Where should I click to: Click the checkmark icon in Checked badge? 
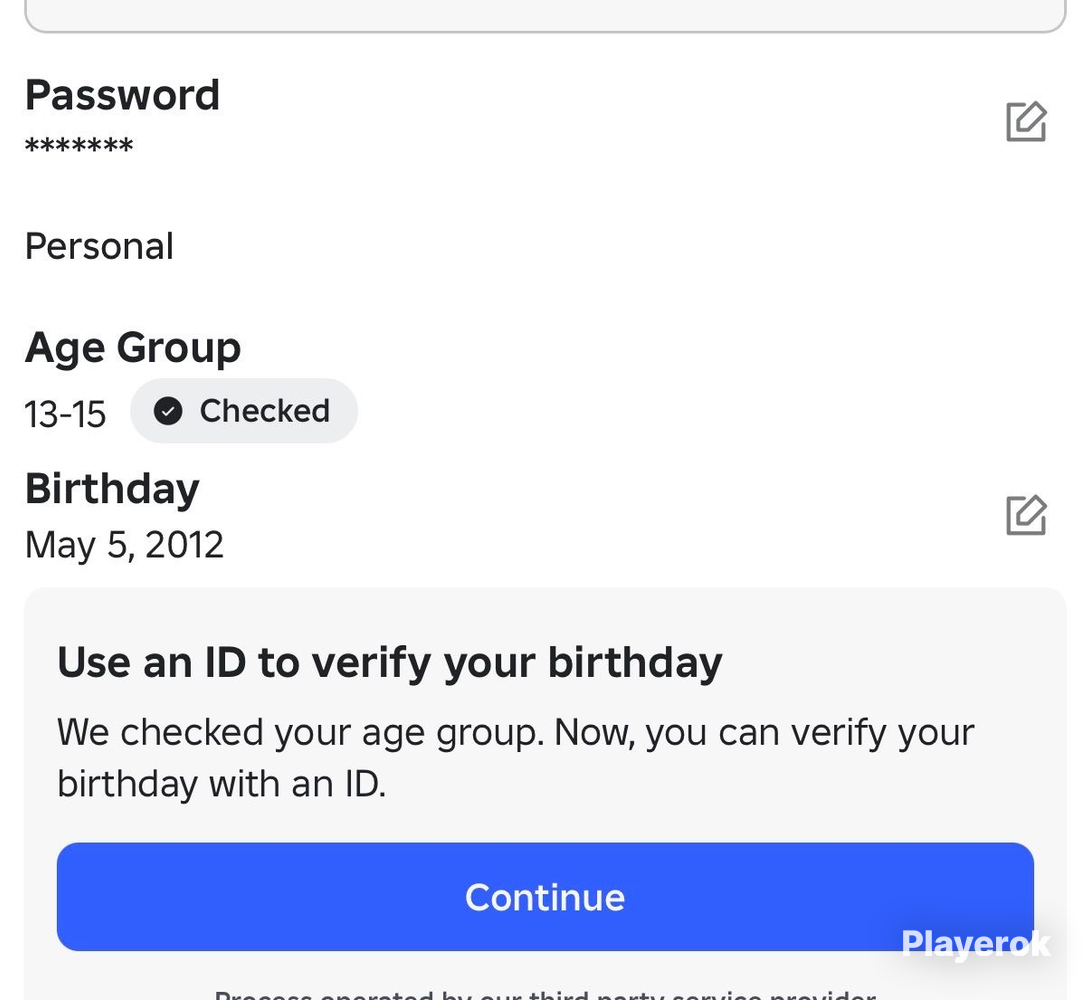click(168, 411)
